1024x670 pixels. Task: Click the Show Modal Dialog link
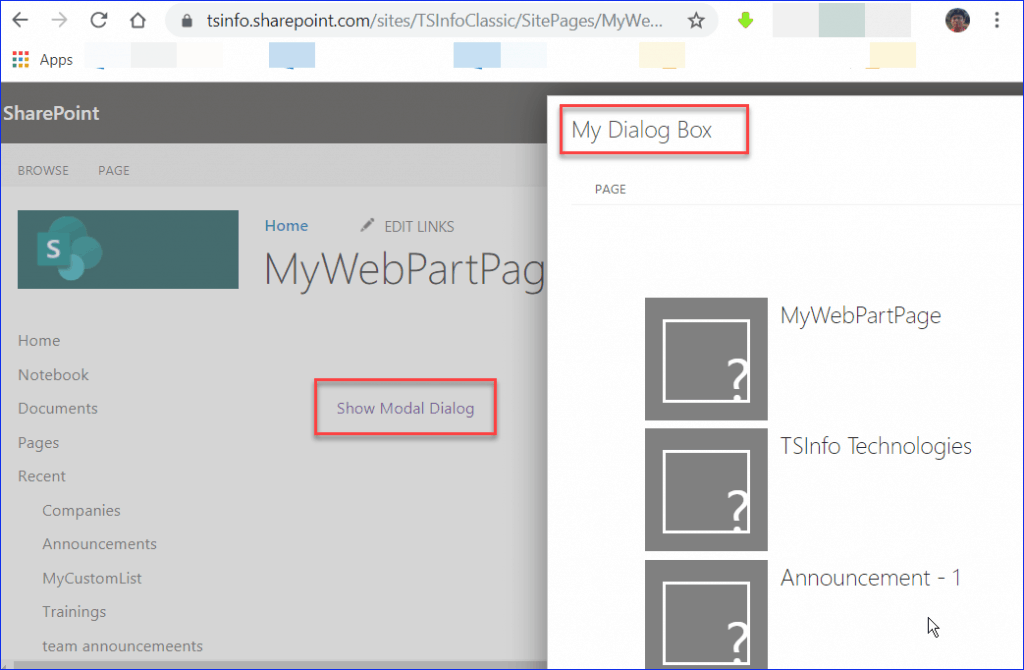(405, 408)
